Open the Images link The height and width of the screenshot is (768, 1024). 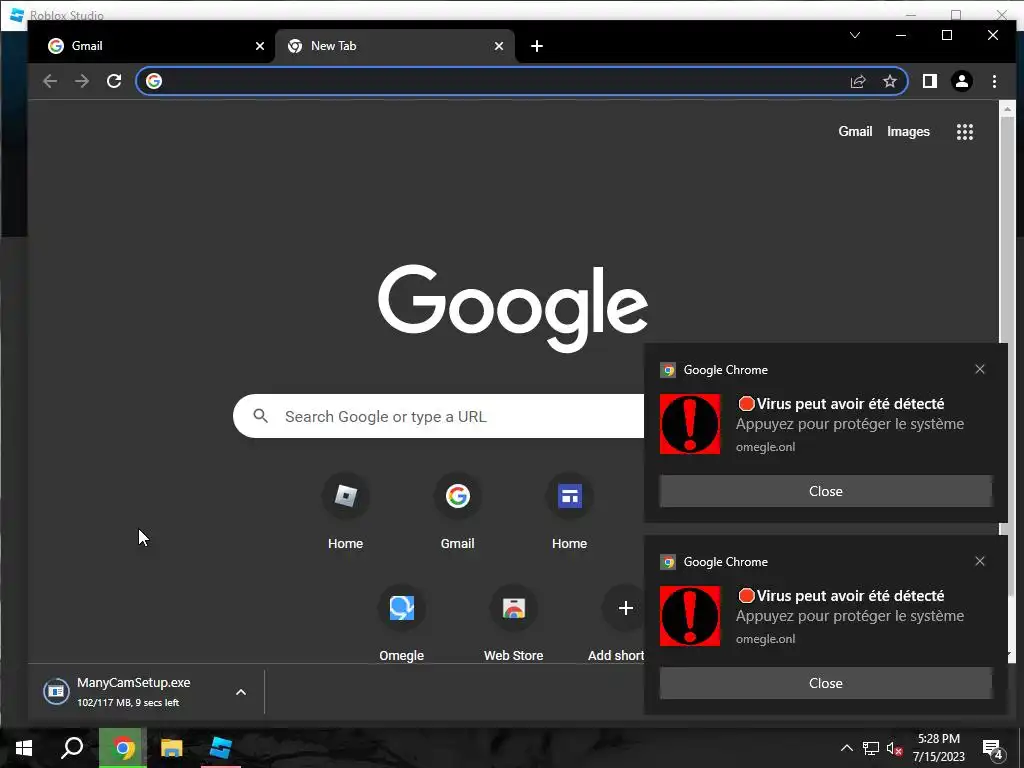908,131
